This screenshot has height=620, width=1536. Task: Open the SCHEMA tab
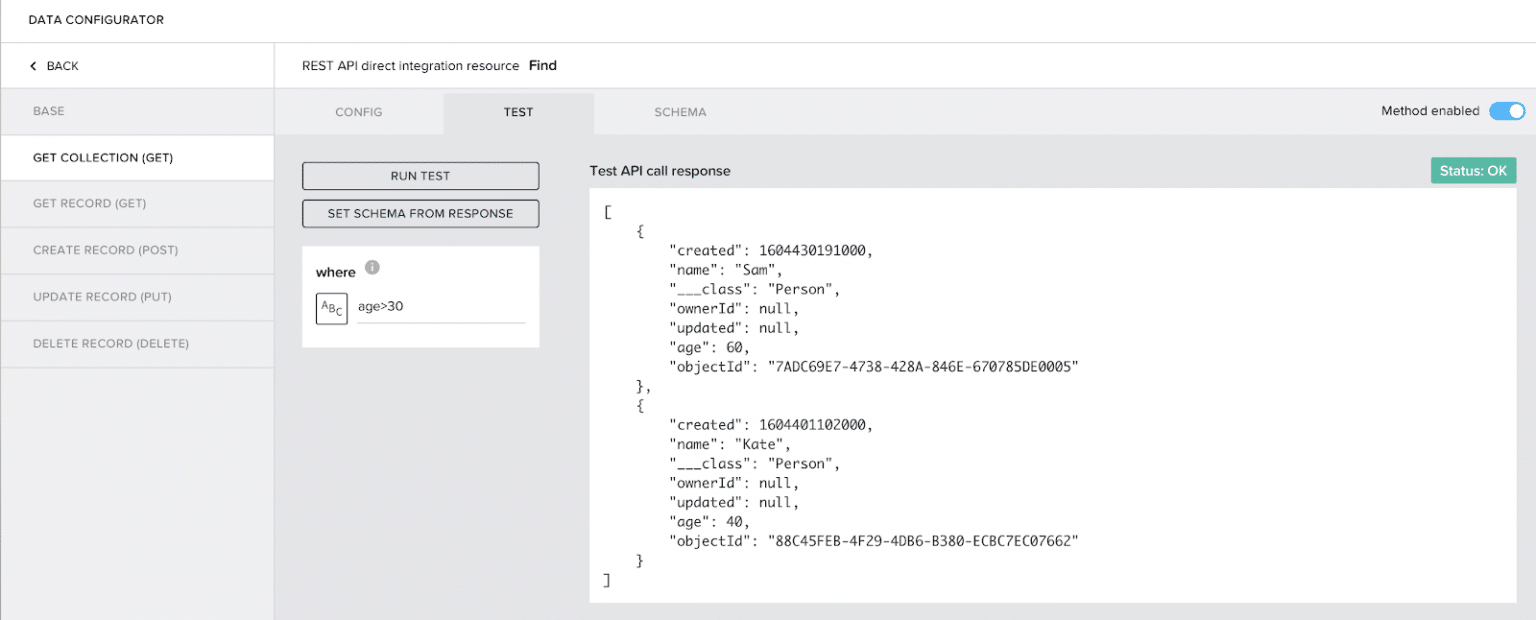click(x=680, y=112)
